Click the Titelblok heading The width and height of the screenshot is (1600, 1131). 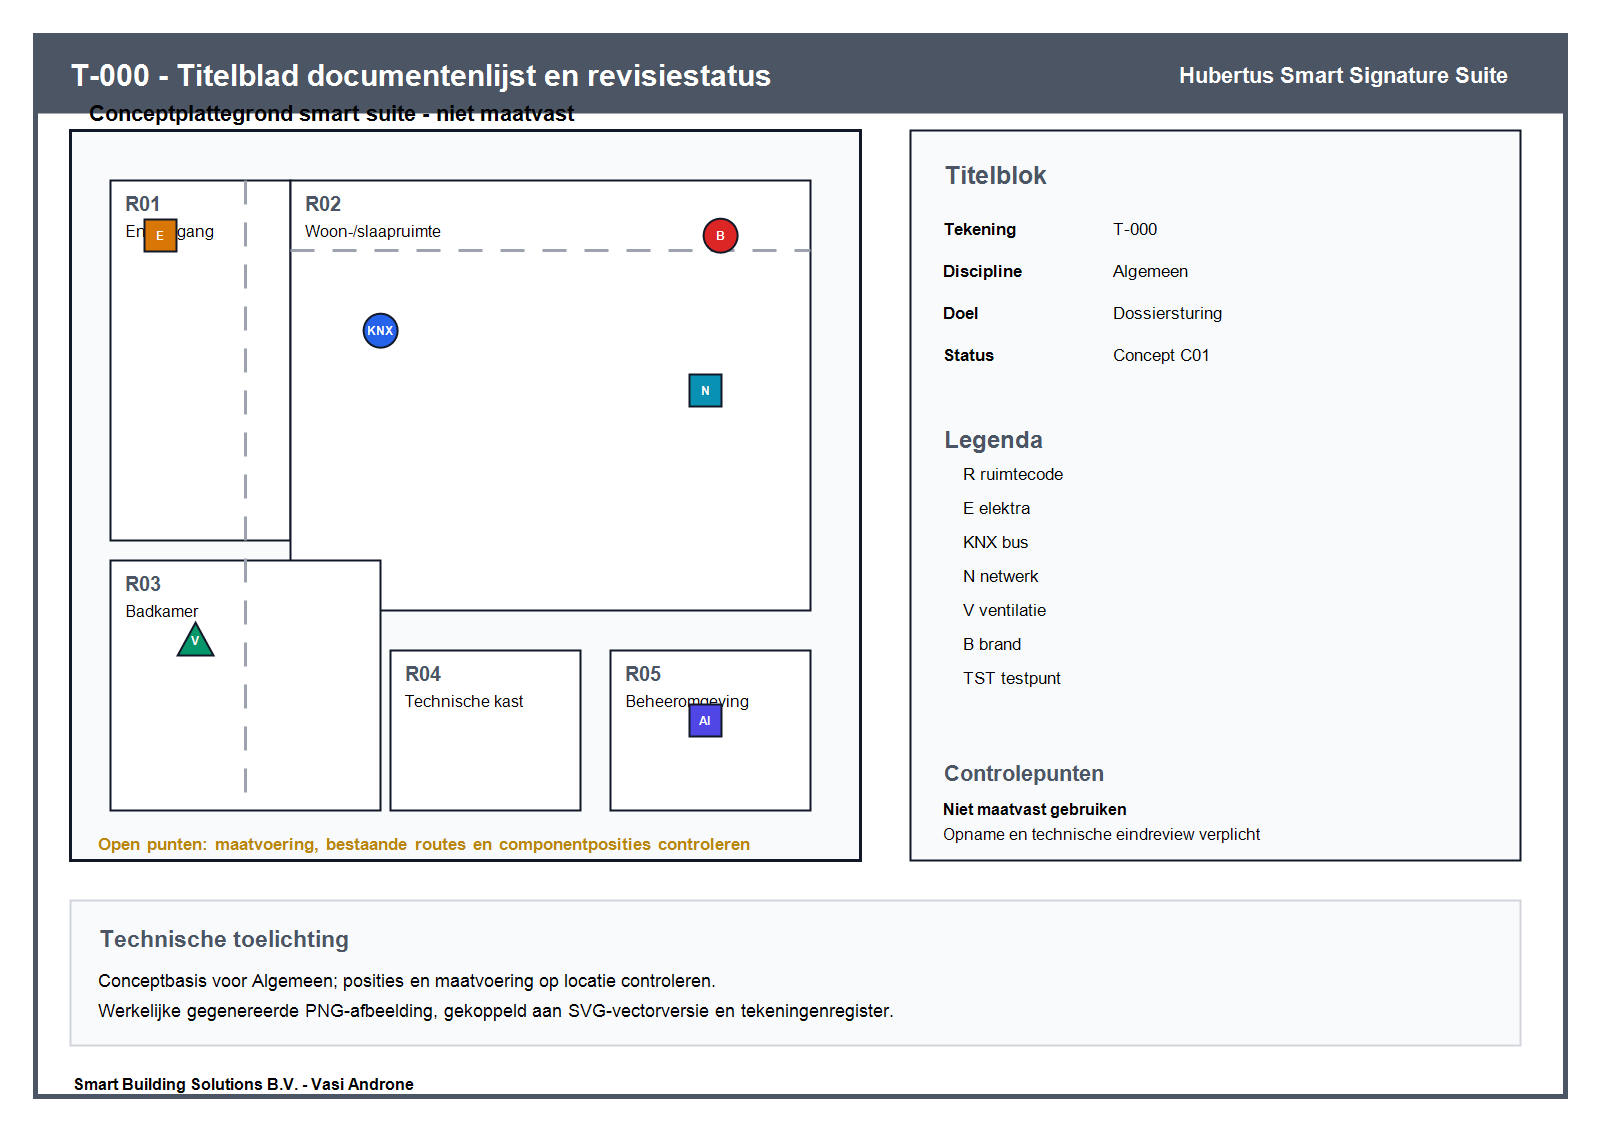(995, 176)
